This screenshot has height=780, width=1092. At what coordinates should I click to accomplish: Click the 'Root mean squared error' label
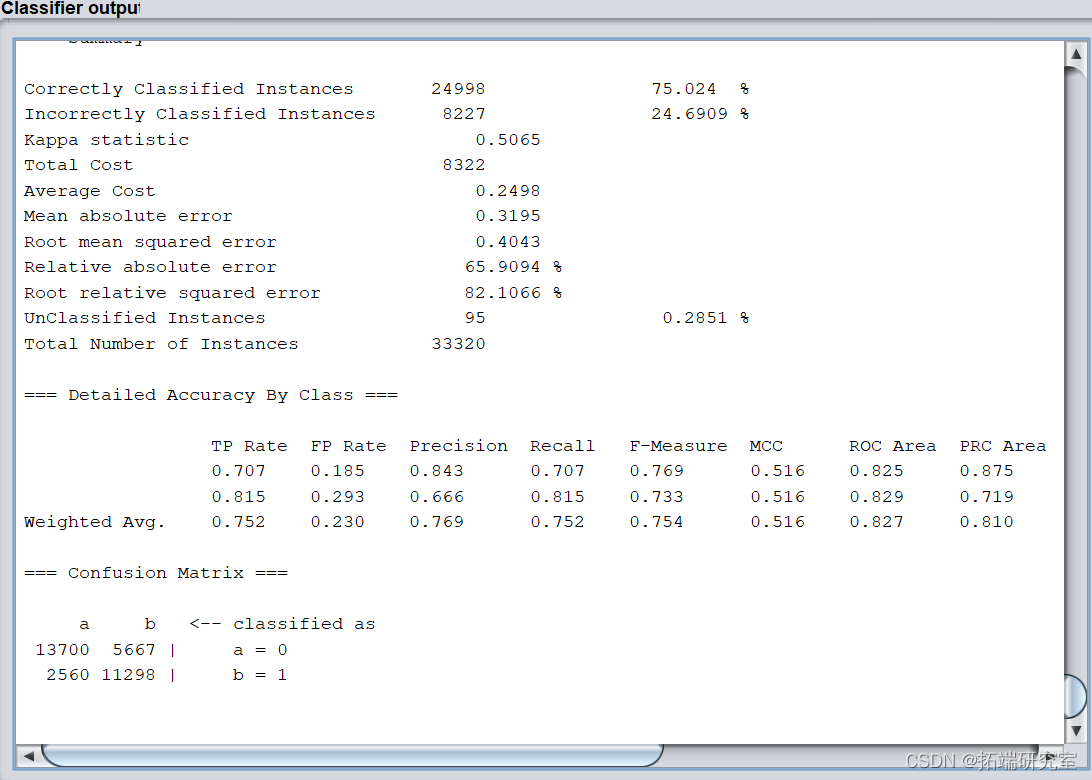pos(150,242)
